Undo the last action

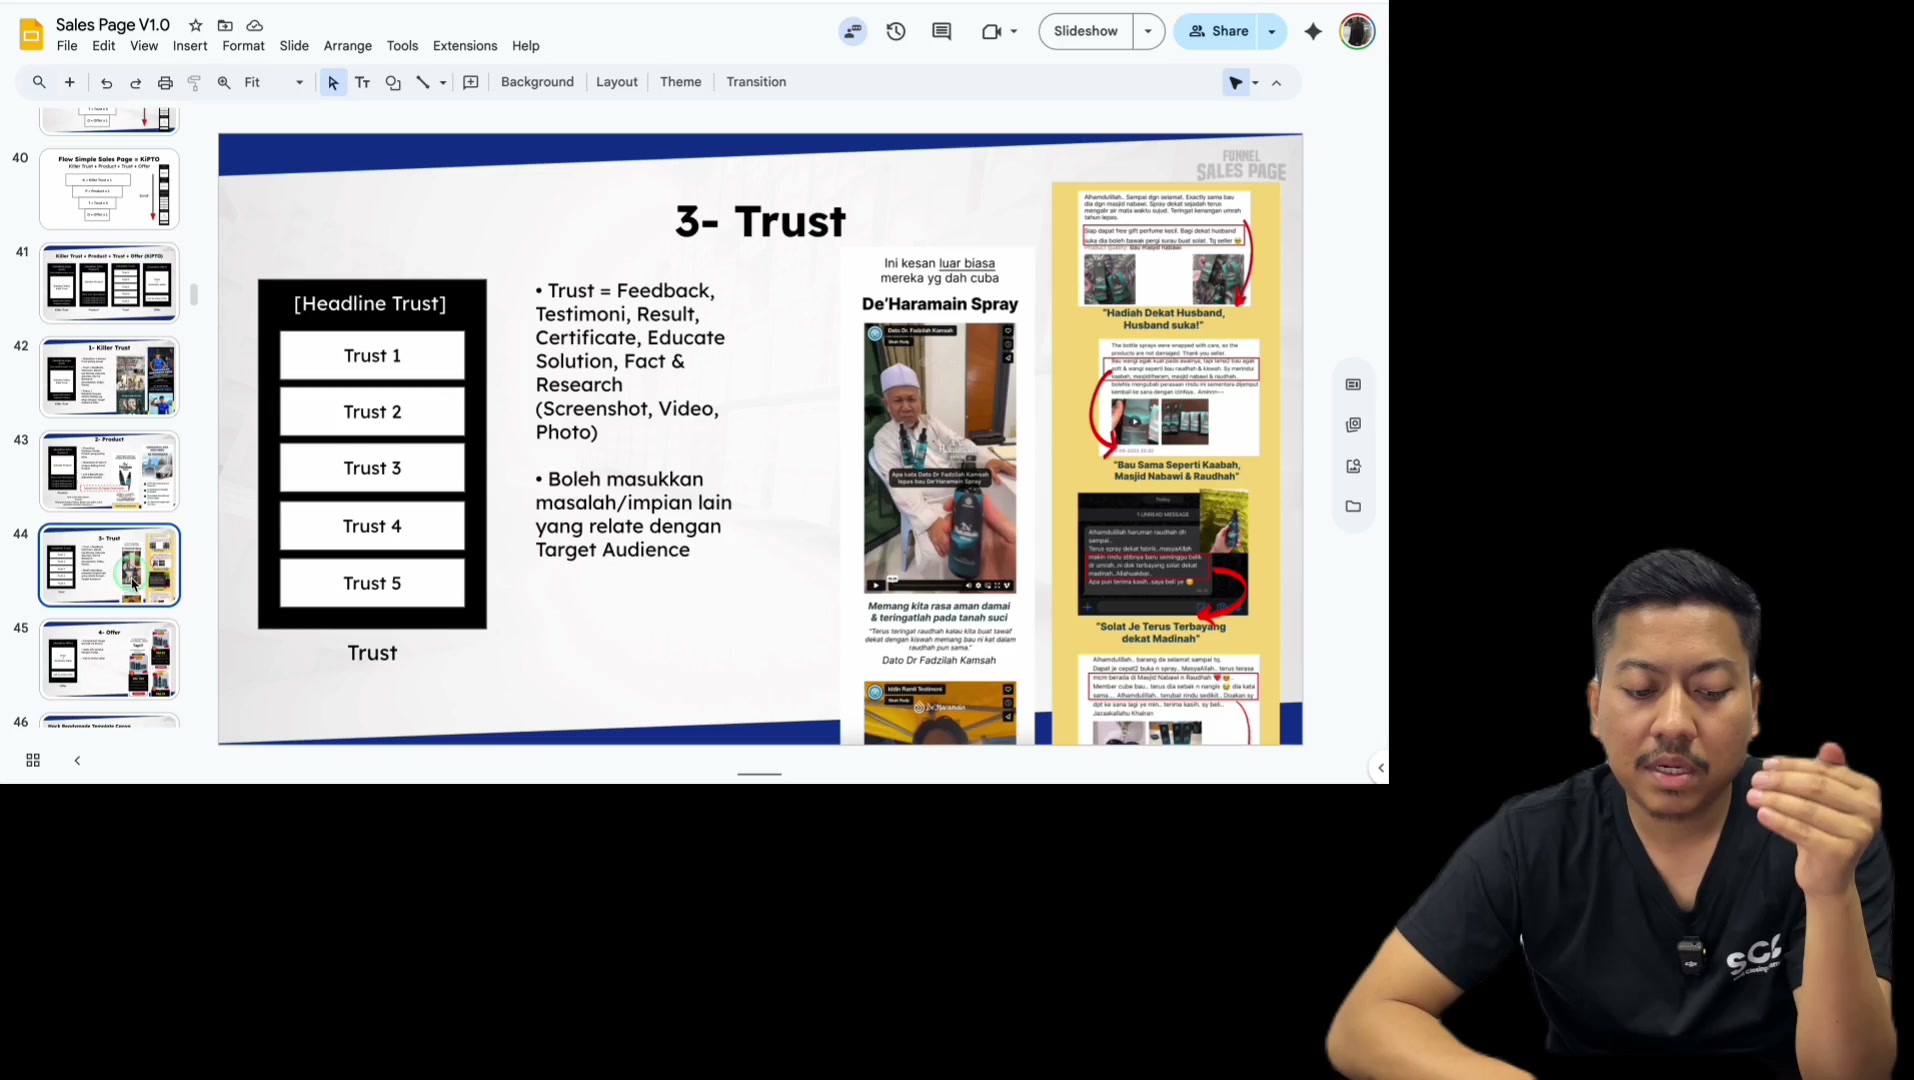[x=106, y=83]
